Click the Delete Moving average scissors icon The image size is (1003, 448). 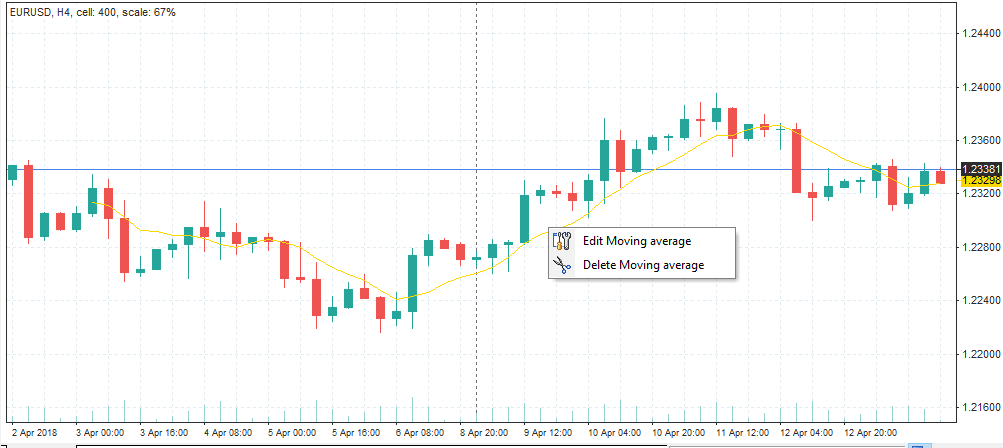(561, 265)
